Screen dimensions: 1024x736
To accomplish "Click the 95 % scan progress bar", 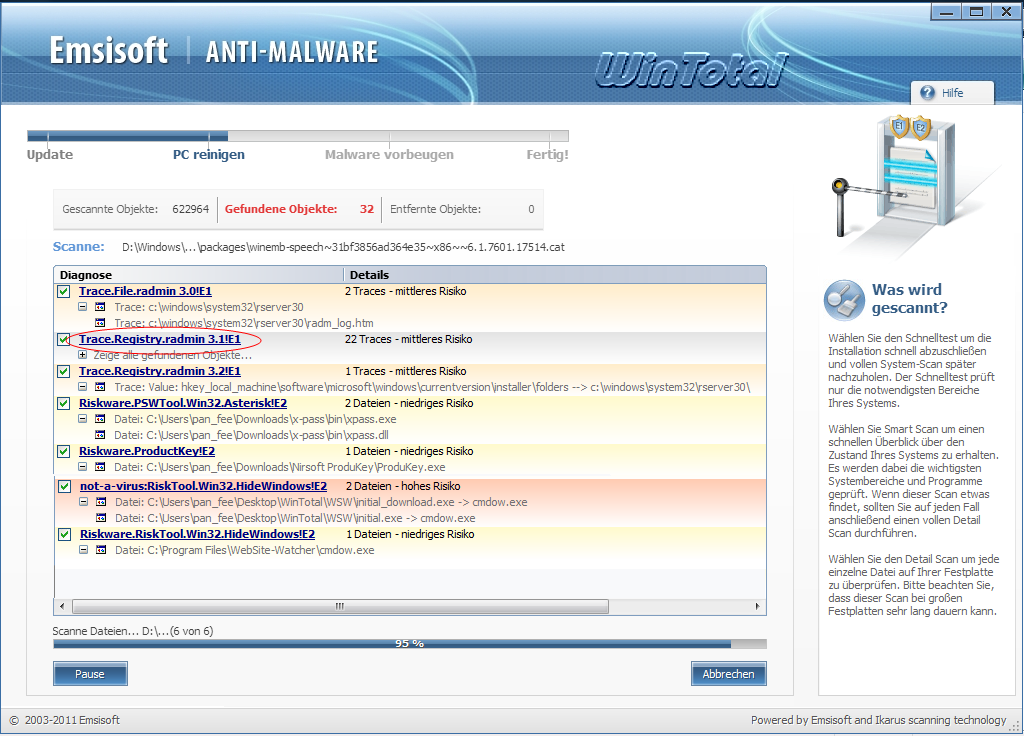I will pos(409,644).
